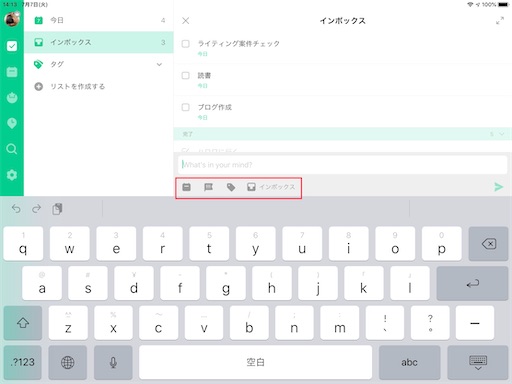Select the tasks checkmark icon in sidebar
This screenshot has width=512, height=384.
pos(12,46)
